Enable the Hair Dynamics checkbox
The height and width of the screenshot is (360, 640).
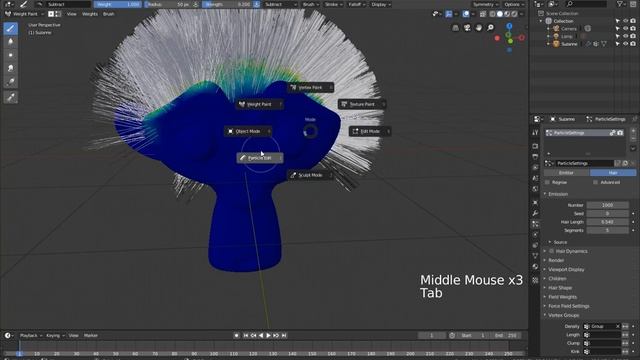coord(551,251)
